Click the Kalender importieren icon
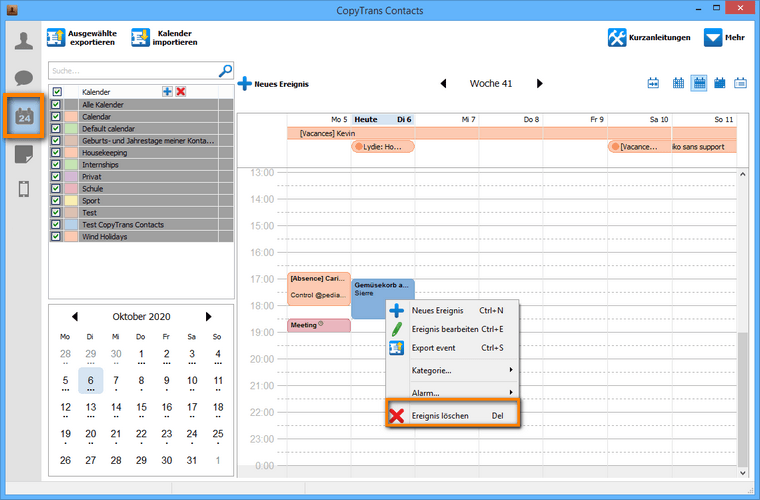Image resolution: width=760 pixels, height=500 pixels. (x=140, y=37)
